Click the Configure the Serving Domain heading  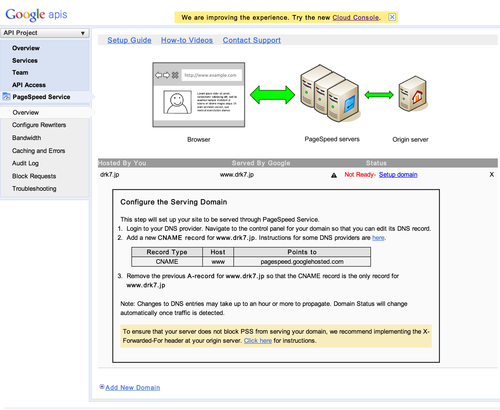[x=174, y=202]
